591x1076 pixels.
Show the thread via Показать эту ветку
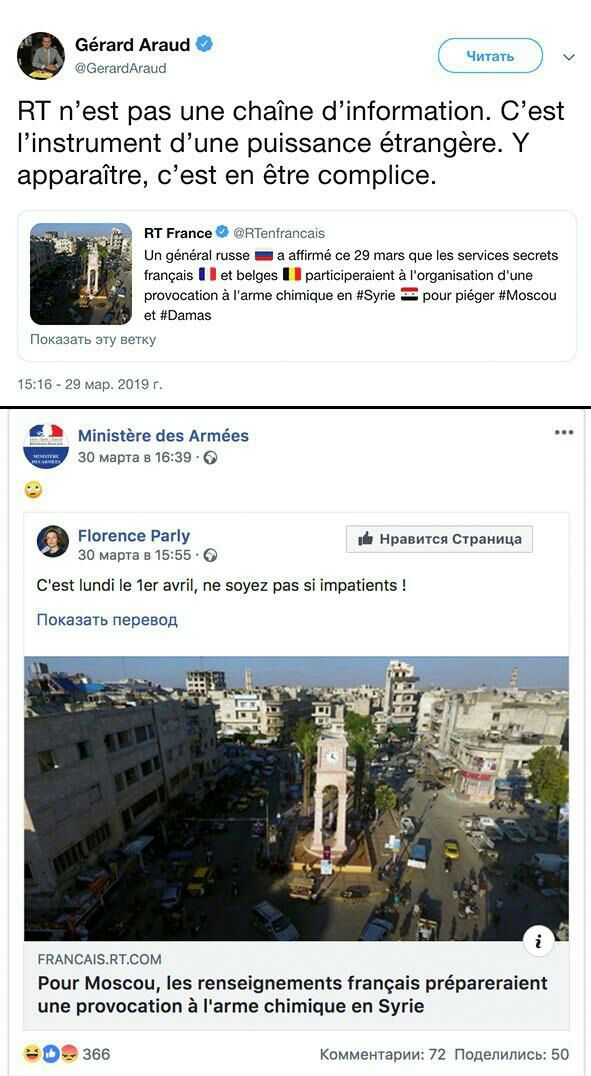tap(93, 340)
